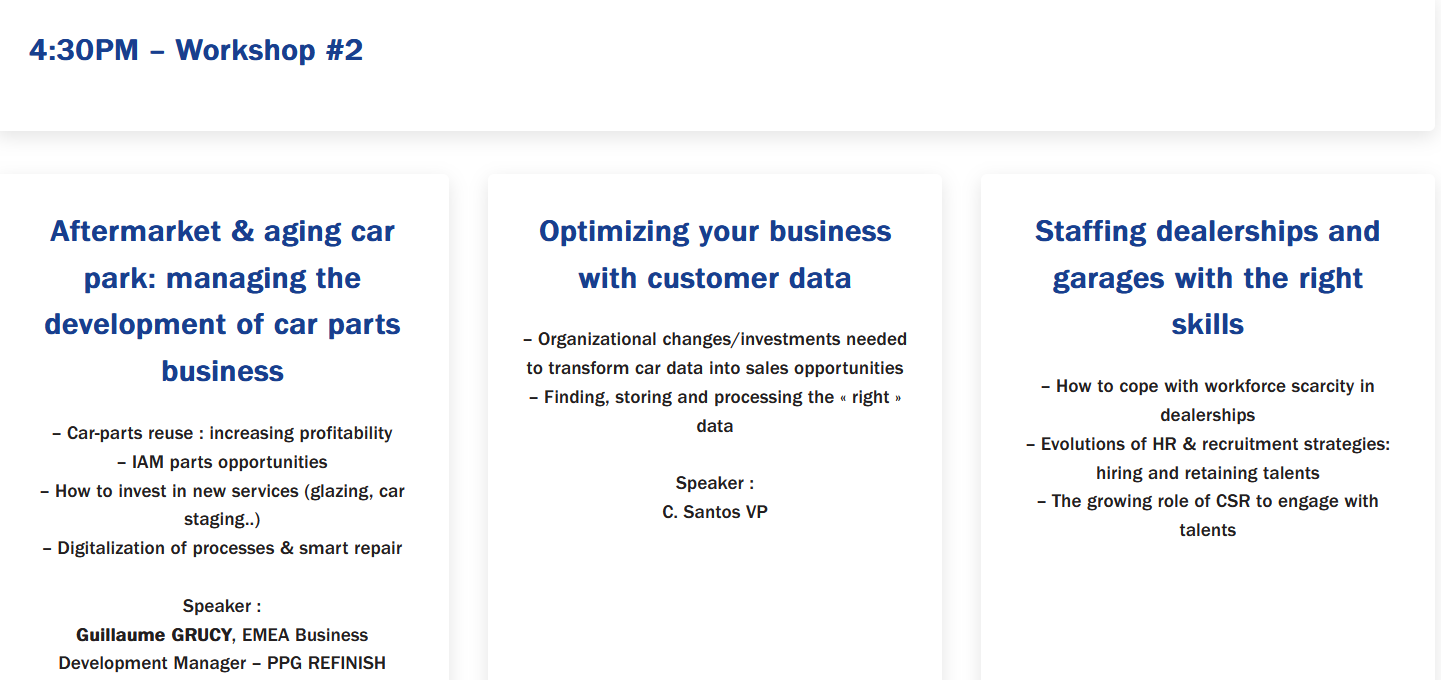
Task: Click the speaker name Guillaume GRUCY
Action: 152,635
